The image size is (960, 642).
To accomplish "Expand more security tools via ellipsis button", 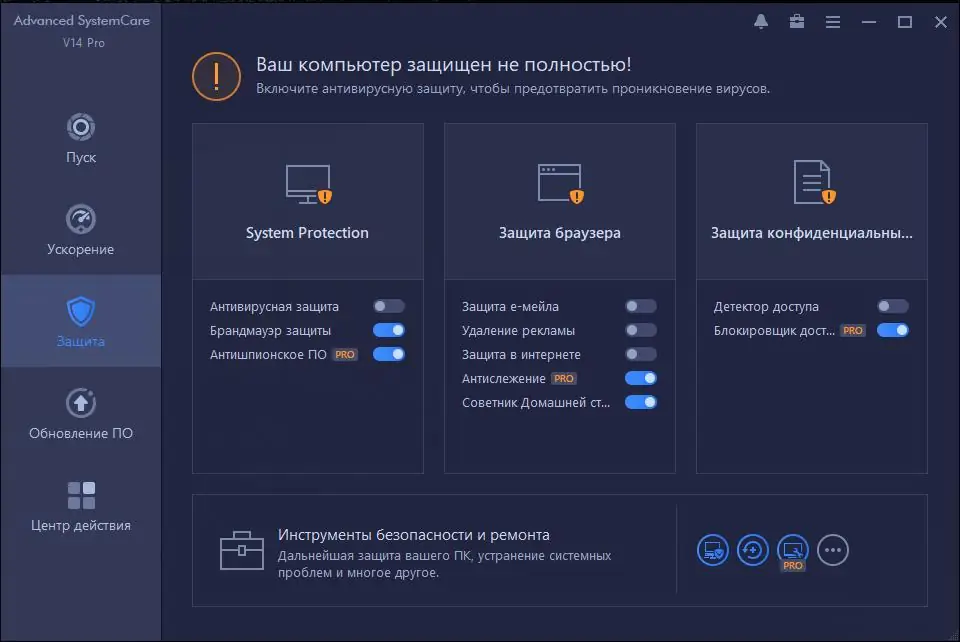I will coord(833,550).
